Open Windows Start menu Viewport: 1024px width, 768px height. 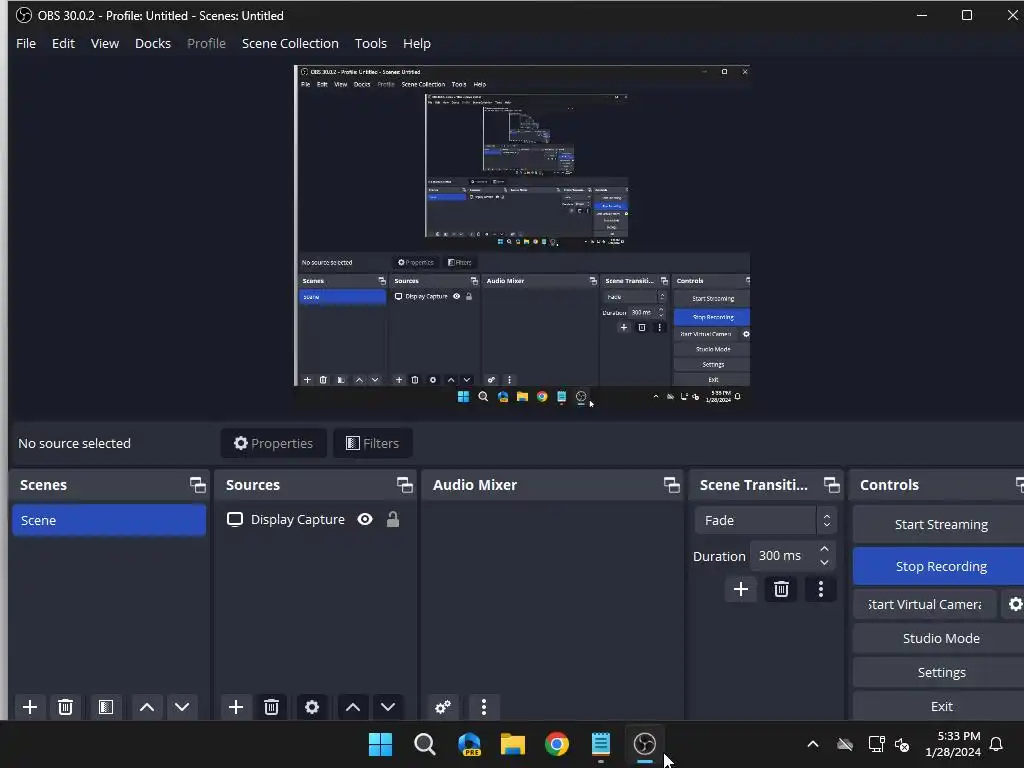click(x=381, y=744)
